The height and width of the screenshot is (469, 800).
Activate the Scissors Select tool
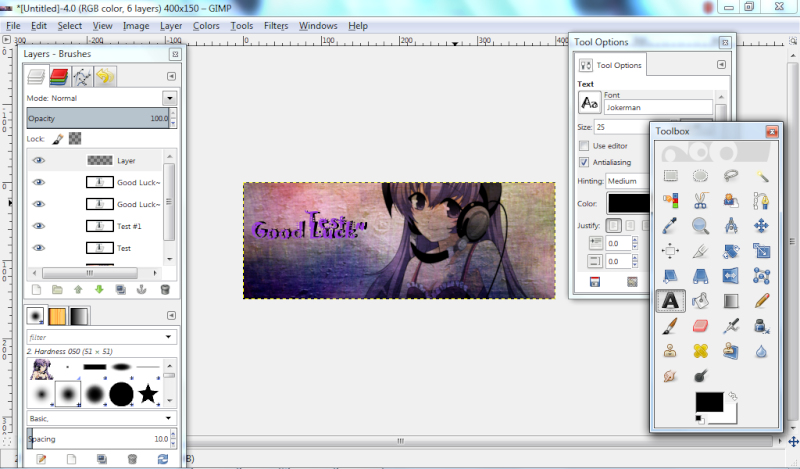[701, 201]
